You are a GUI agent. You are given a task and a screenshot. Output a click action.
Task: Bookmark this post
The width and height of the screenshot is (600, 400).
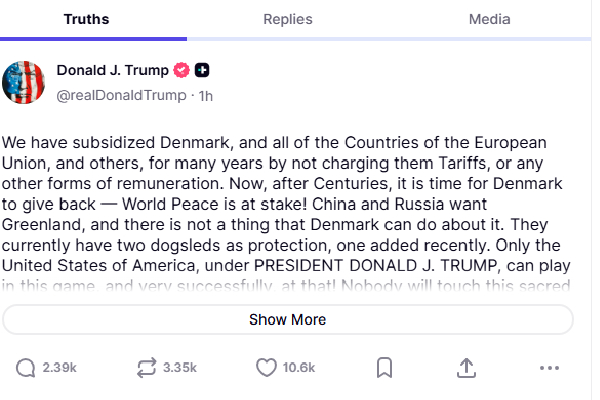pyautogui.click(x=384, y=368)
